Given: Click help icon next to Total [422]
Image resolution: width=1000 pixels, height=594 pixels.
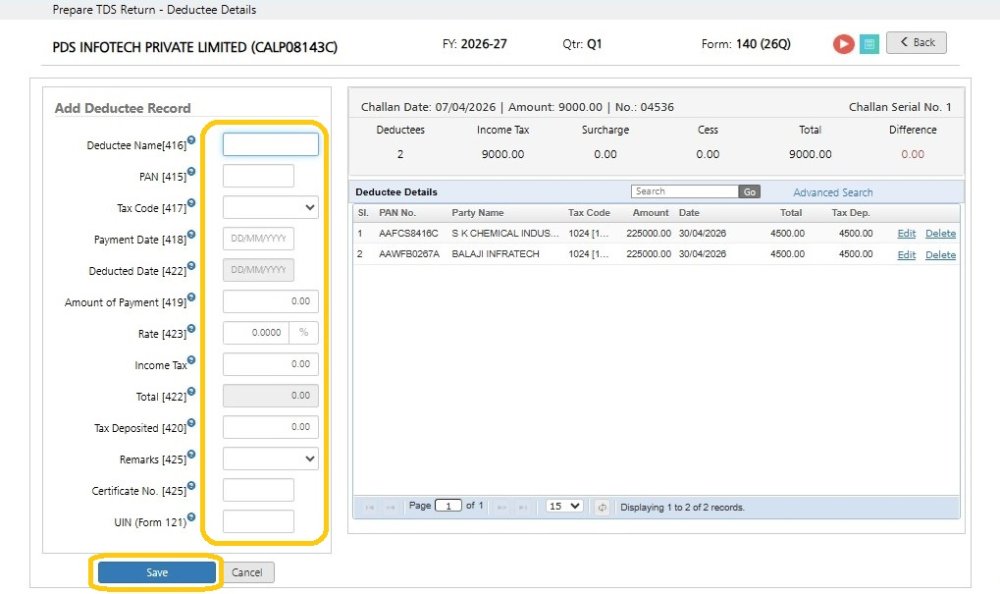Looking at the screenshot, I should tap(191, 391).
